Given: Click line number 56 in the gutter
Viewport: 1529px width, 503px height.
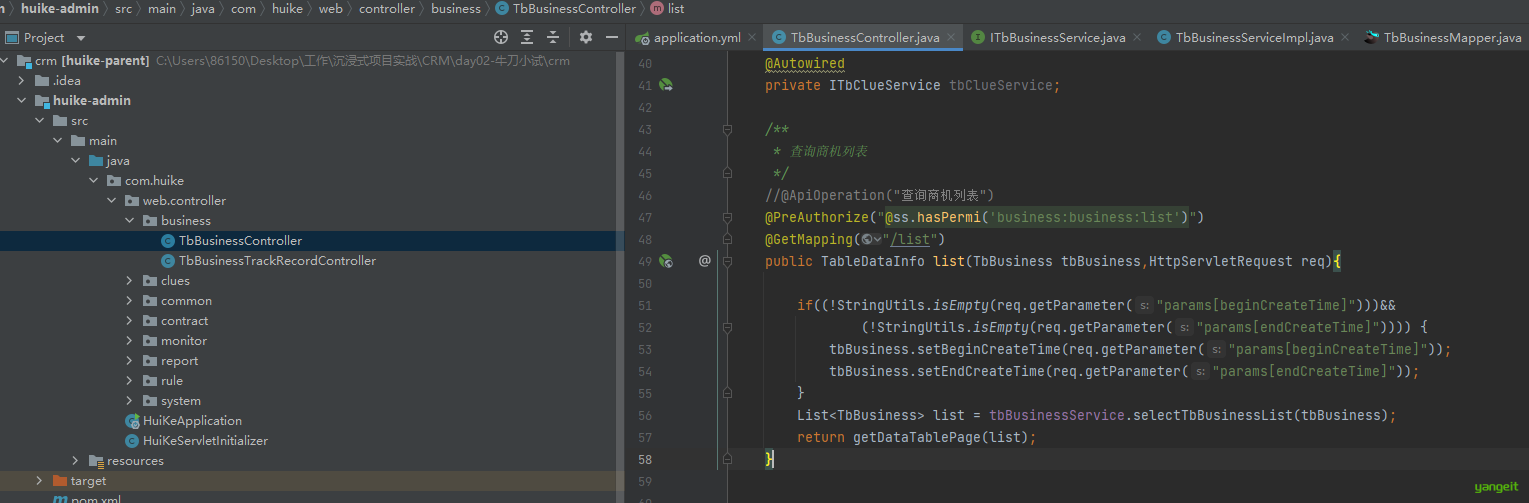Looking at the screenshot, I should click(644, 415).
